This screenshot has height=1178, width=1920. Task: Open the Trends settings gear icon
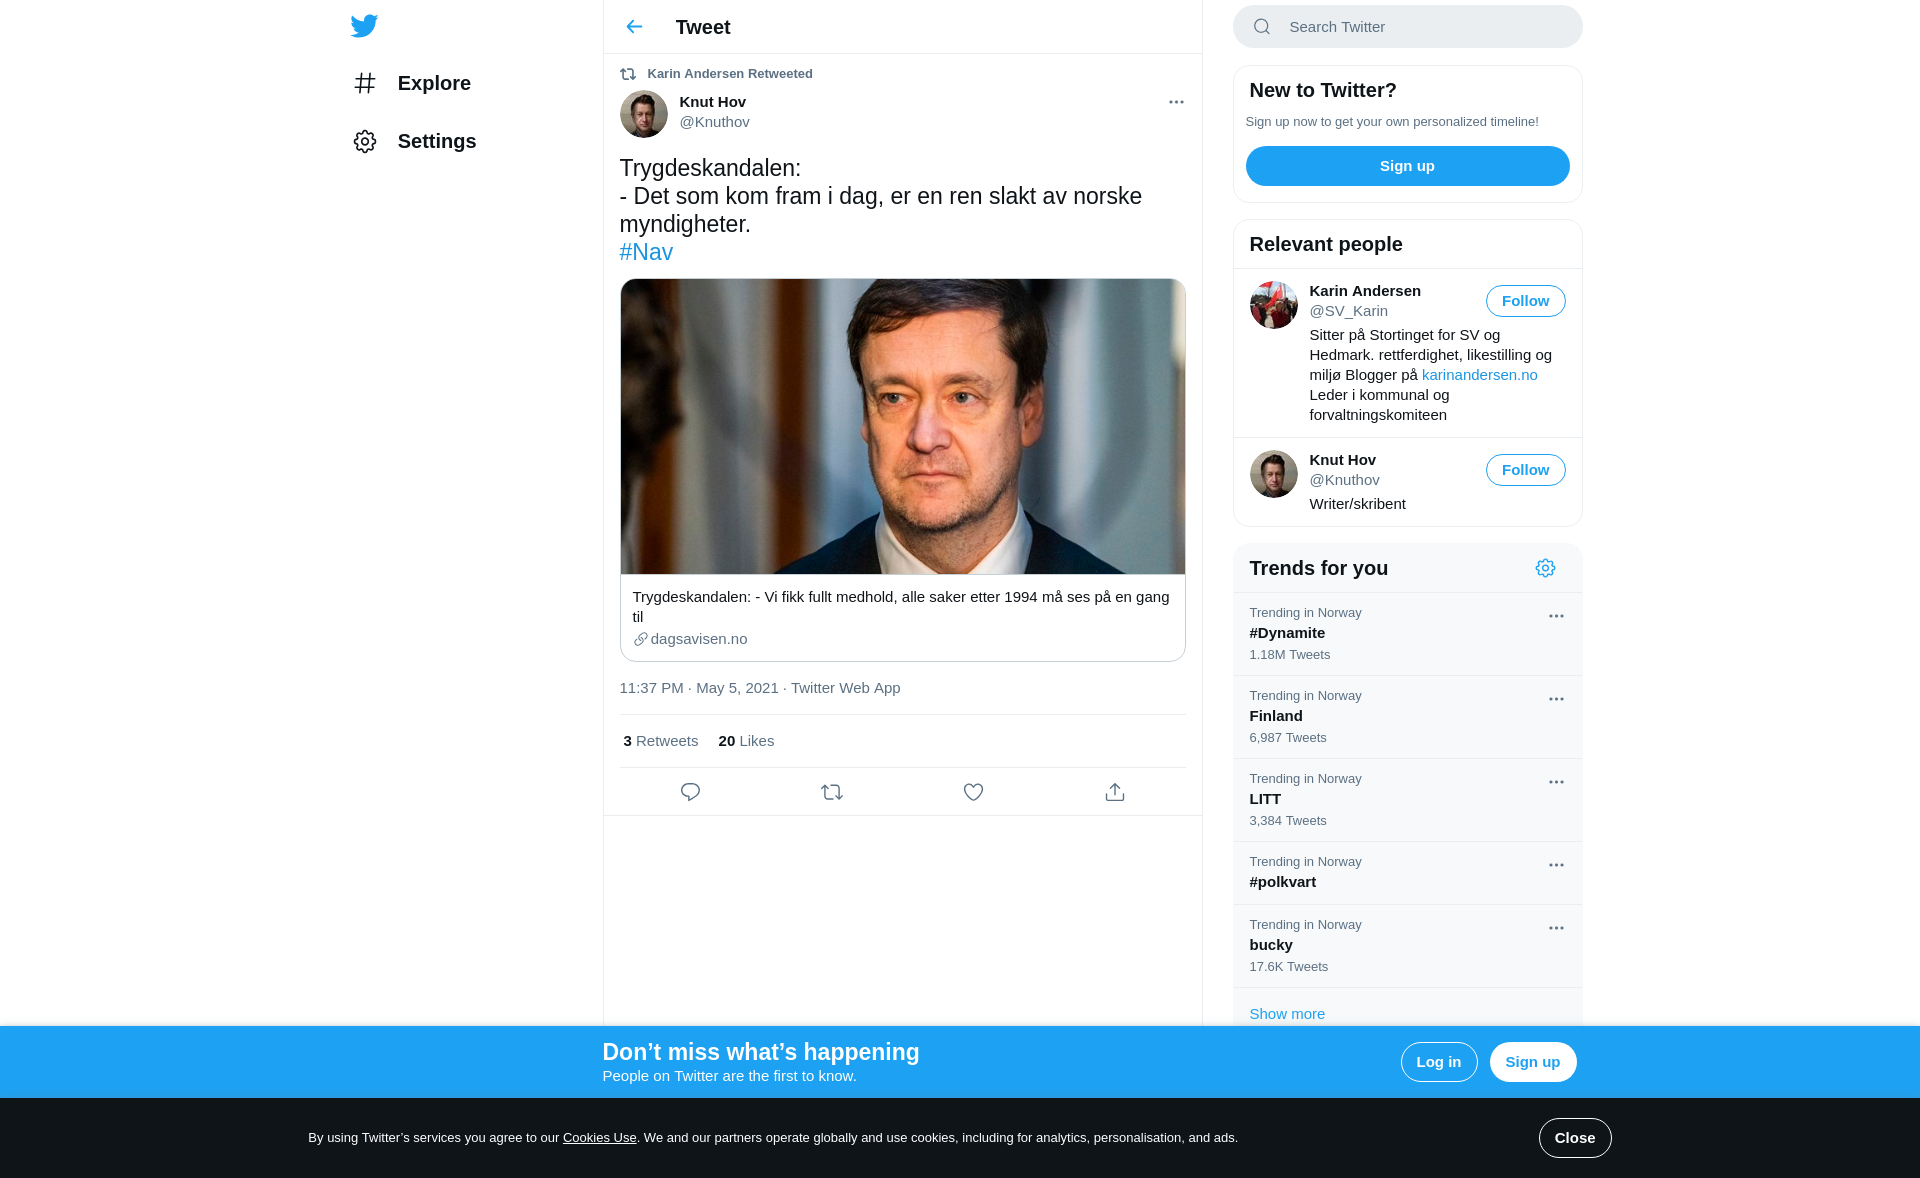pos(1545,568)
